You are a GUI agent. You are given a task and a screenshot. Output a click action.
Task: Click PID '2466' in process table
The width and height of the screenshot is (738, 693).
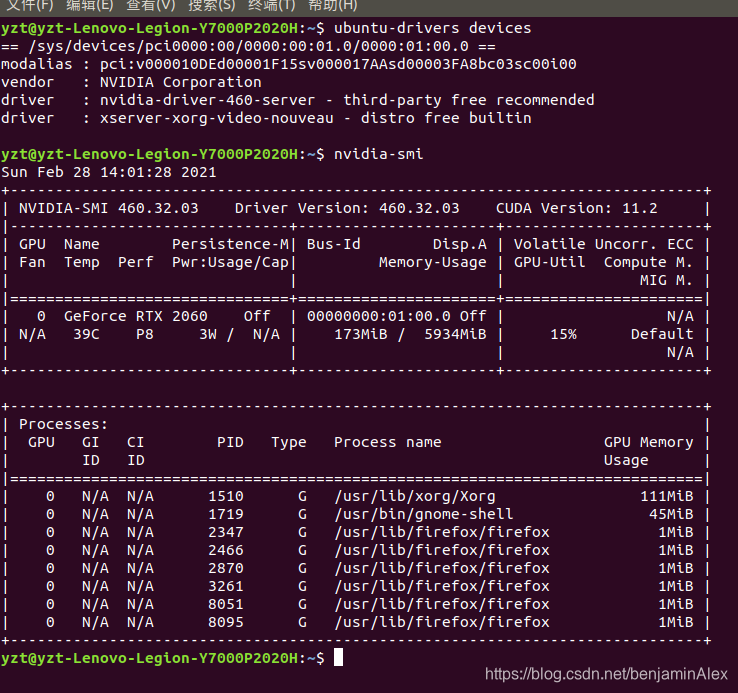226,550
